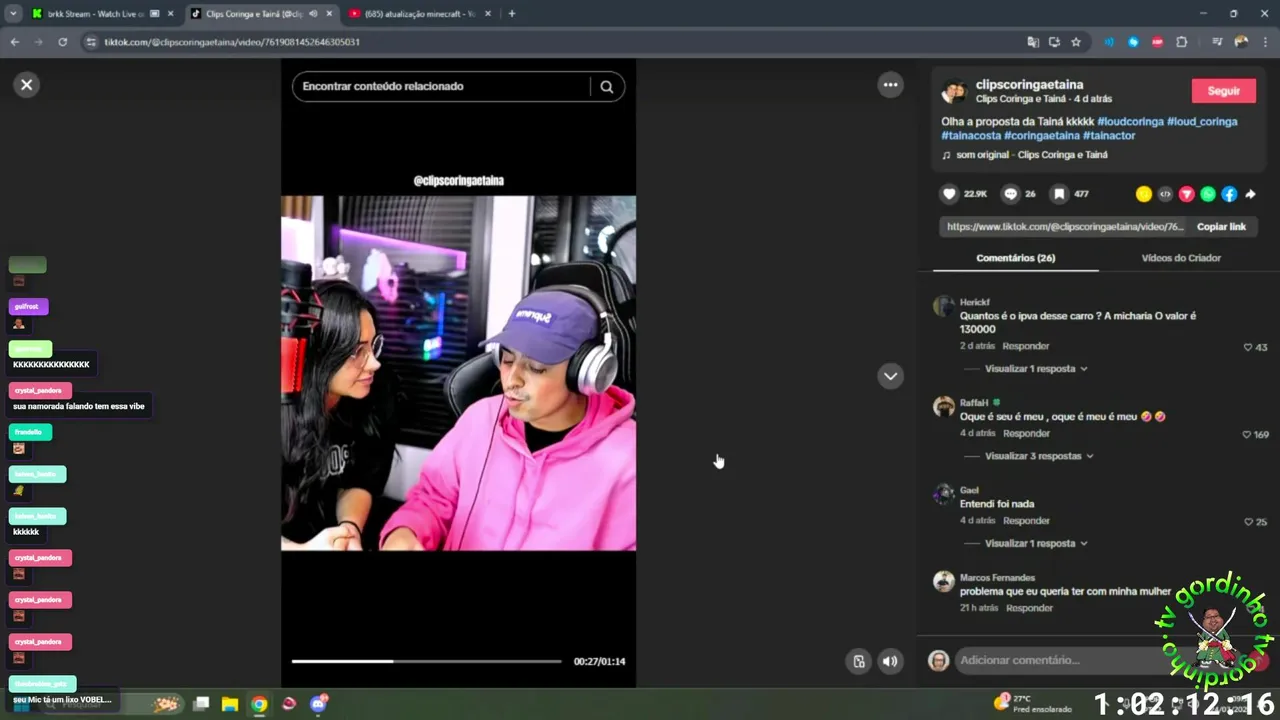Open Google Chrome from taskbar

point(259,704)
